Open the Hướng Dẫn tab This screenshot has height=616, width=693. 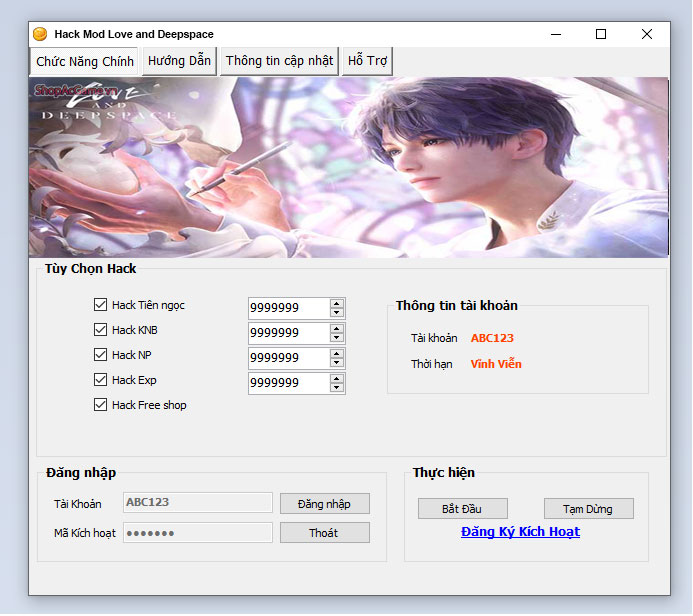[x=179, y=61]
